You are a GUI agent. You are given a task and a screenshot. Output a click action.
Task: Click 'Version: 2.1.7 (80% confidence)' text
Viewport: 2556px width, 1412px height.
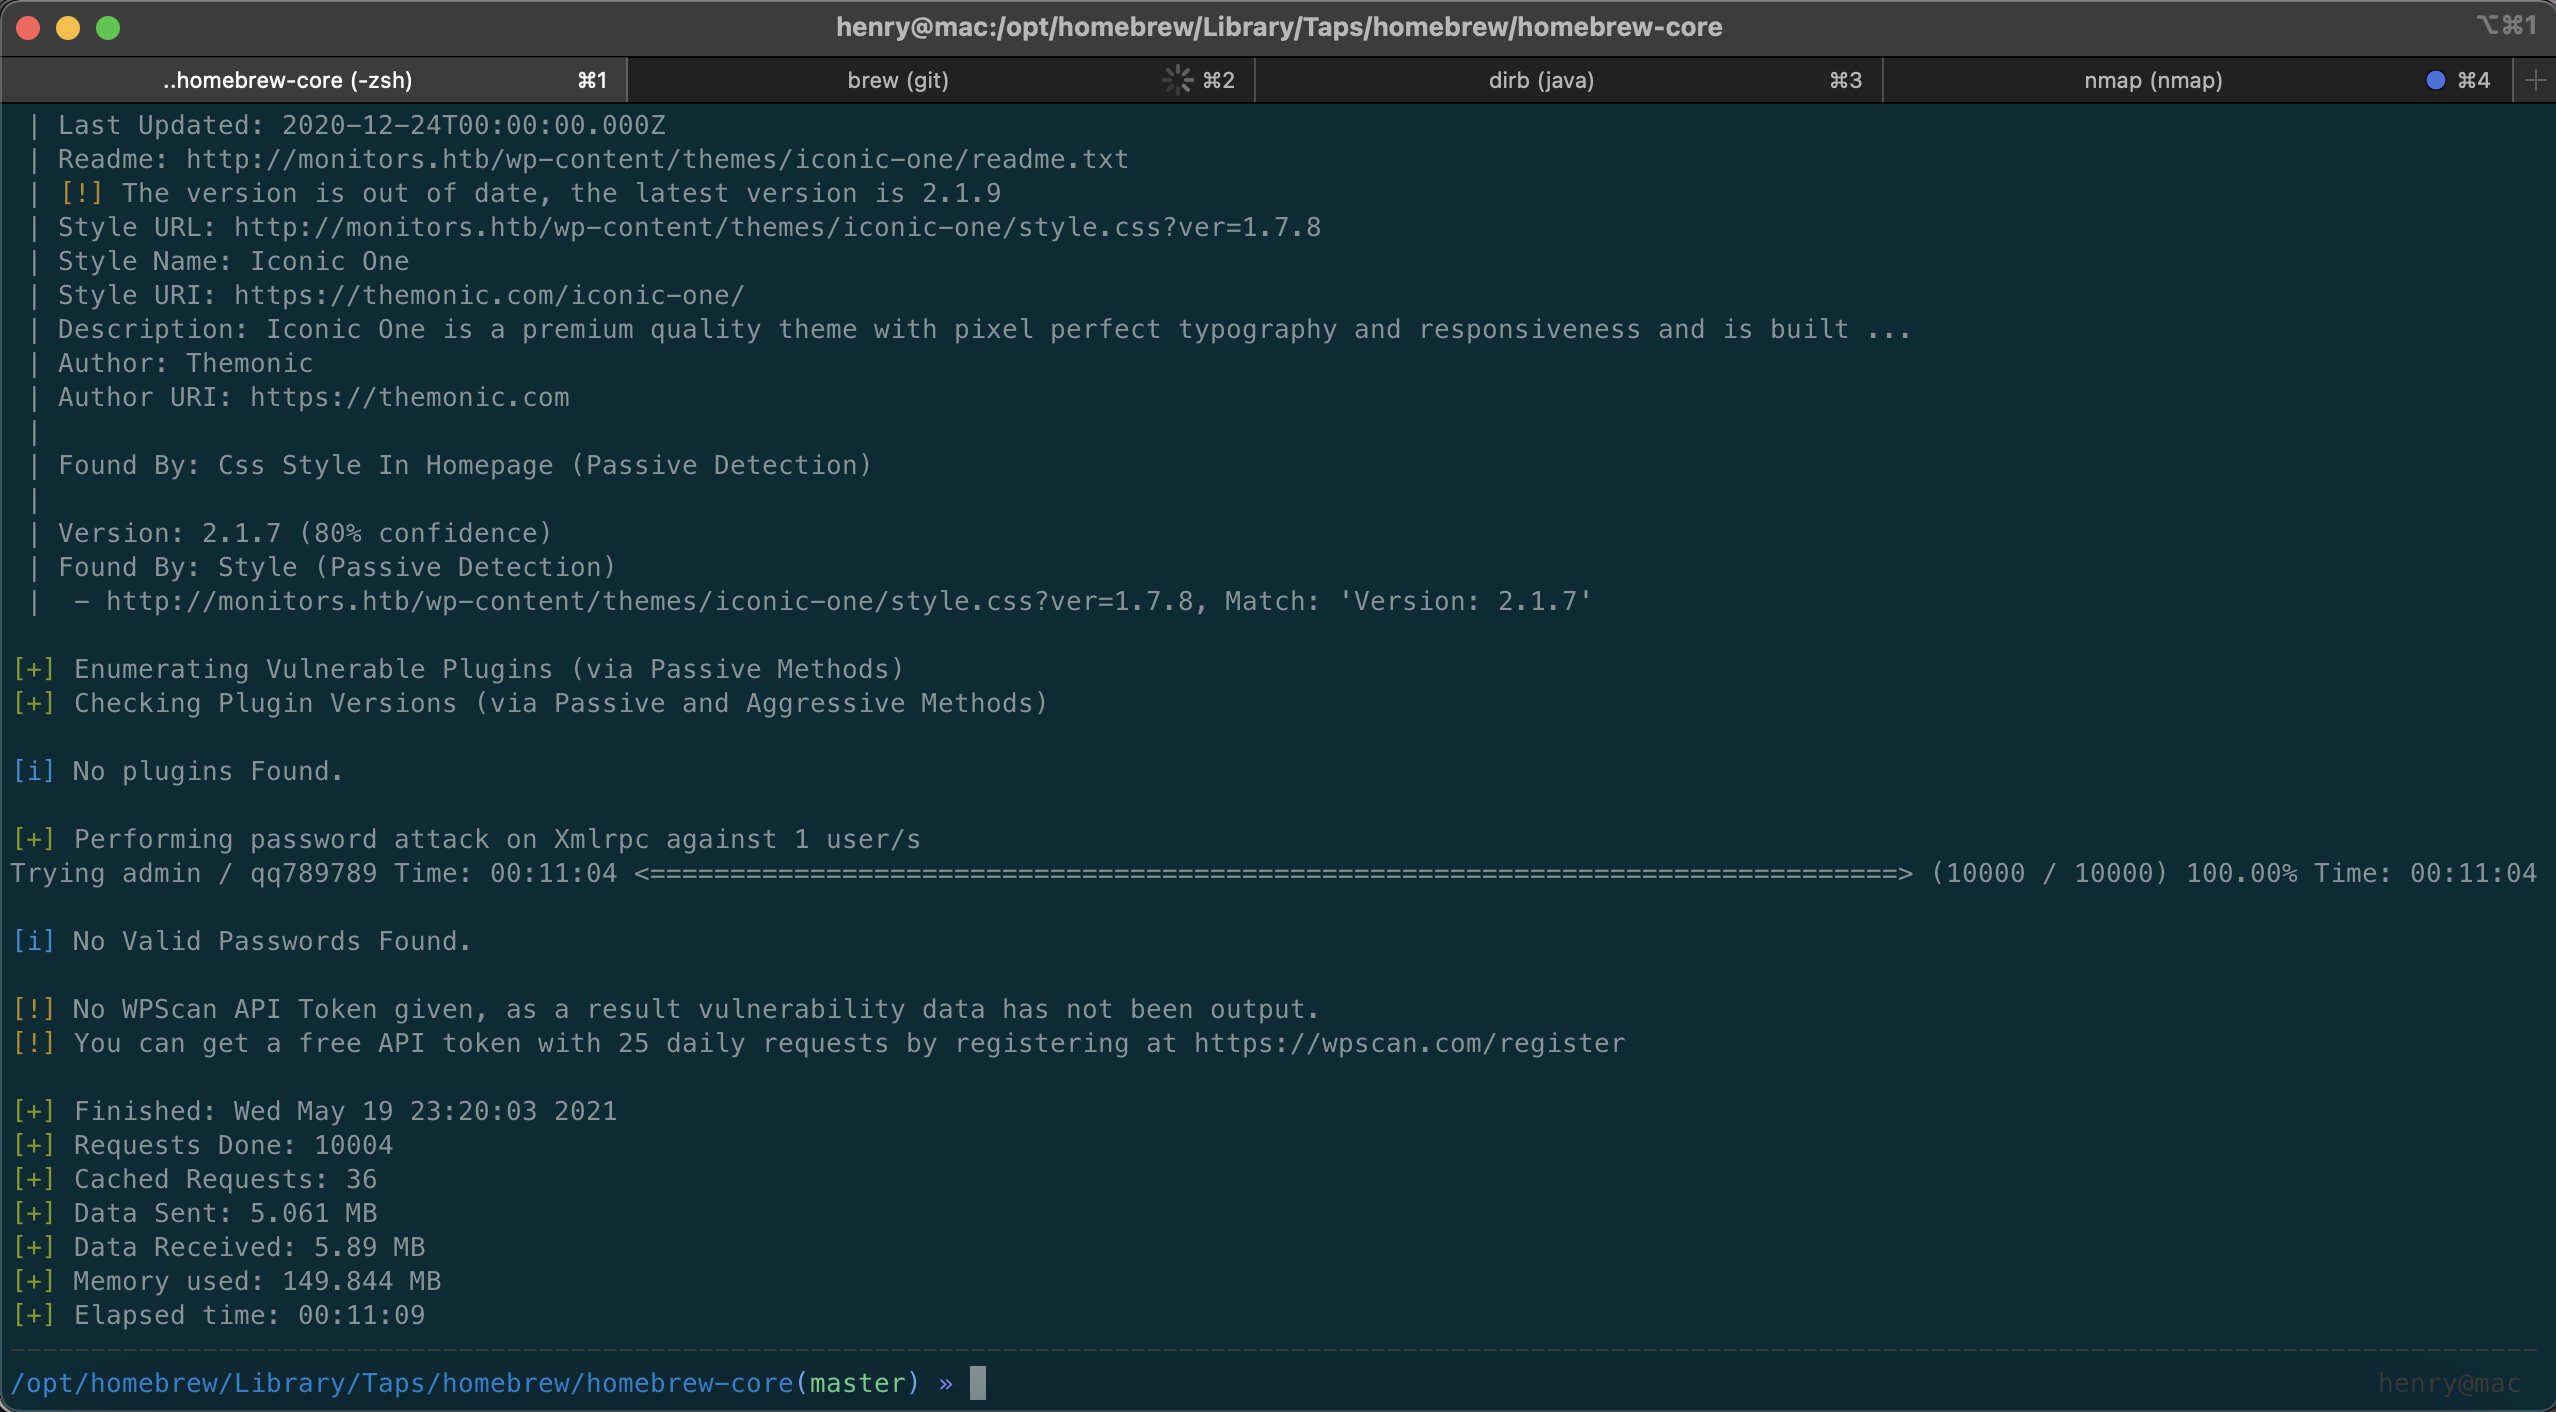305,533
